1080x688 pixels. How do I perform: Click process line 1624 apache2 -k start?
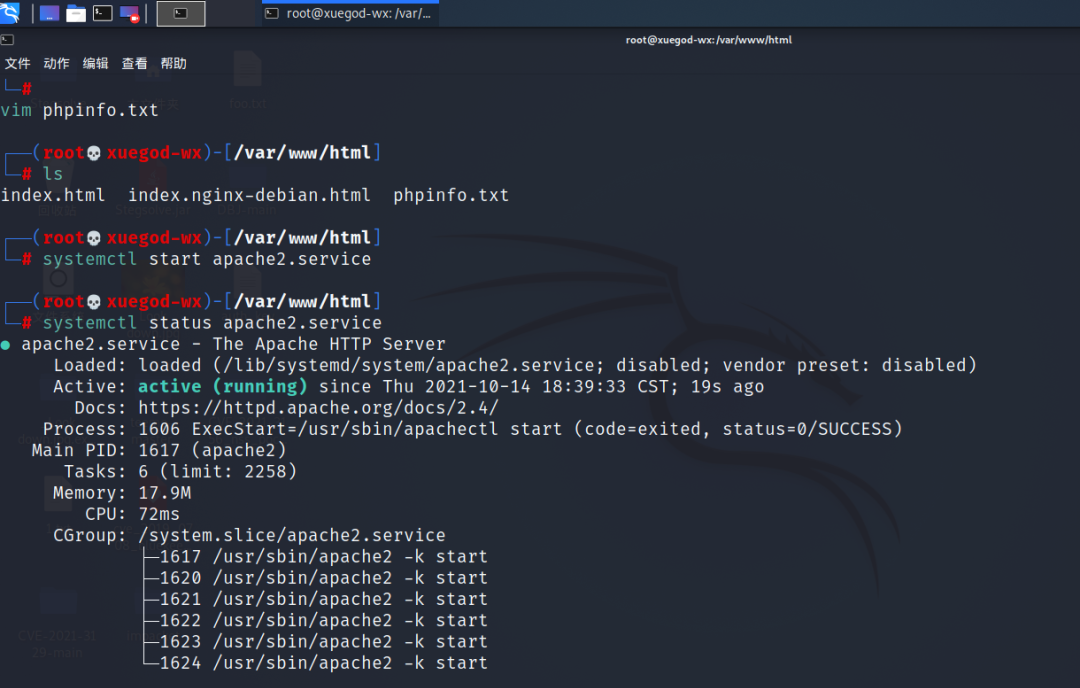click(324, 663)
